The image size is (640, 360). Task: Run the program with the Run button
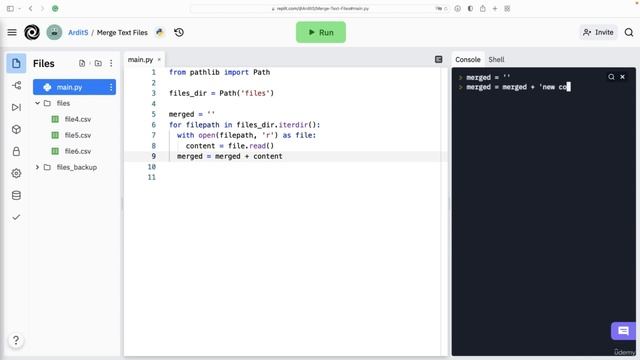click(x=321, y=32)
